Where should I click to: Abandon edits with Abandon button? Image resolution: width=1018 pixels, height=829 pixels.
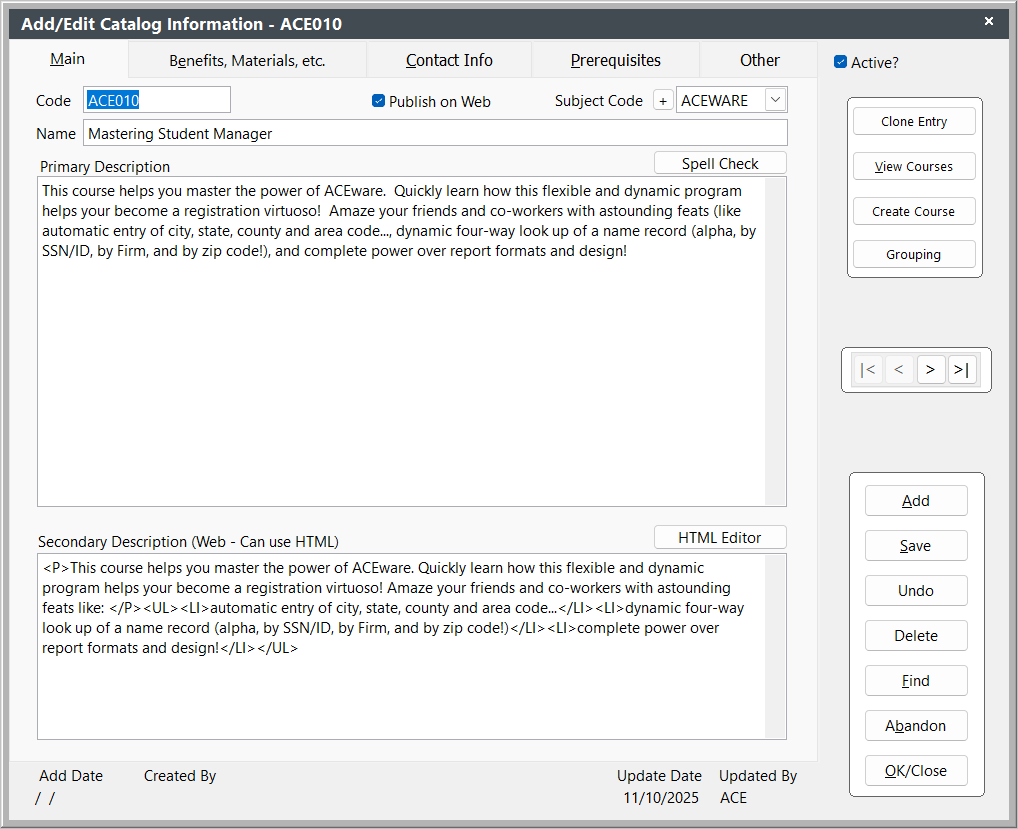pos(916,725)
